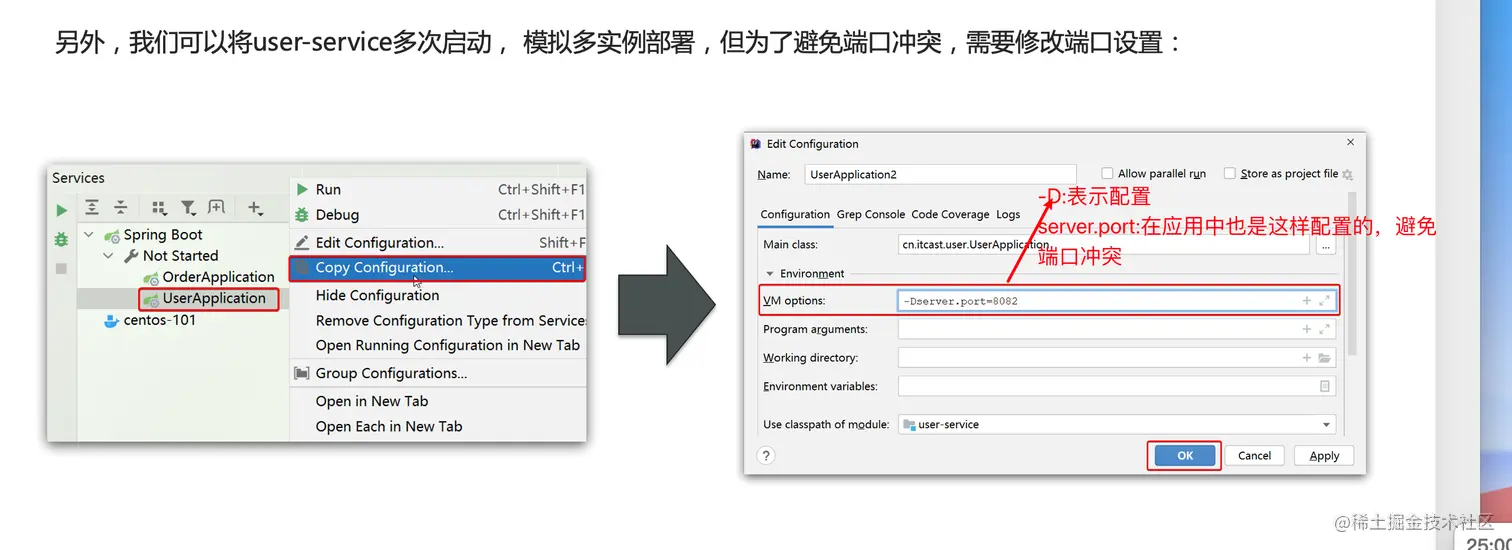Switch to the Configuration tab
Viewport: 1512px width, 550px height.
795,214
